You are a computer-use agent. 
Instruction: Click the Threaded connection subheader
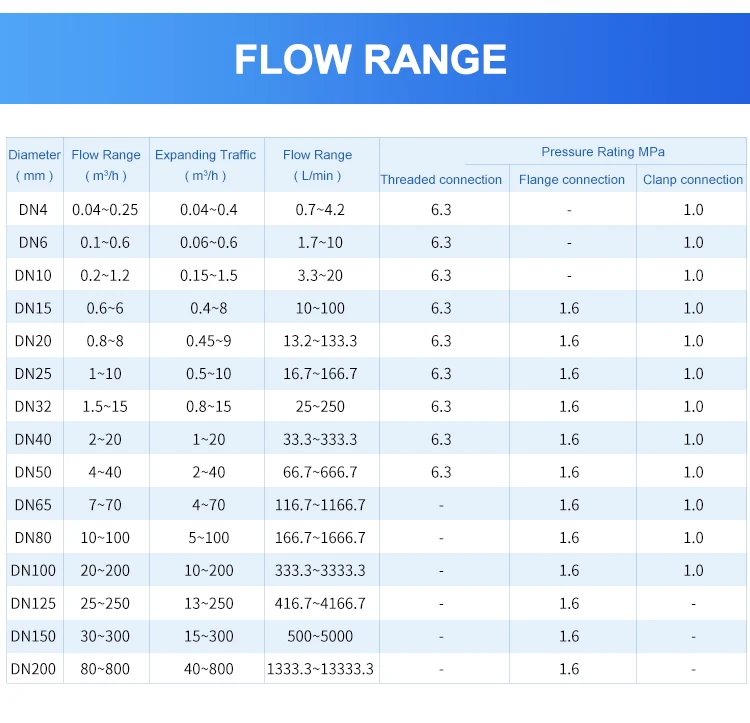(x=441, y=179)
